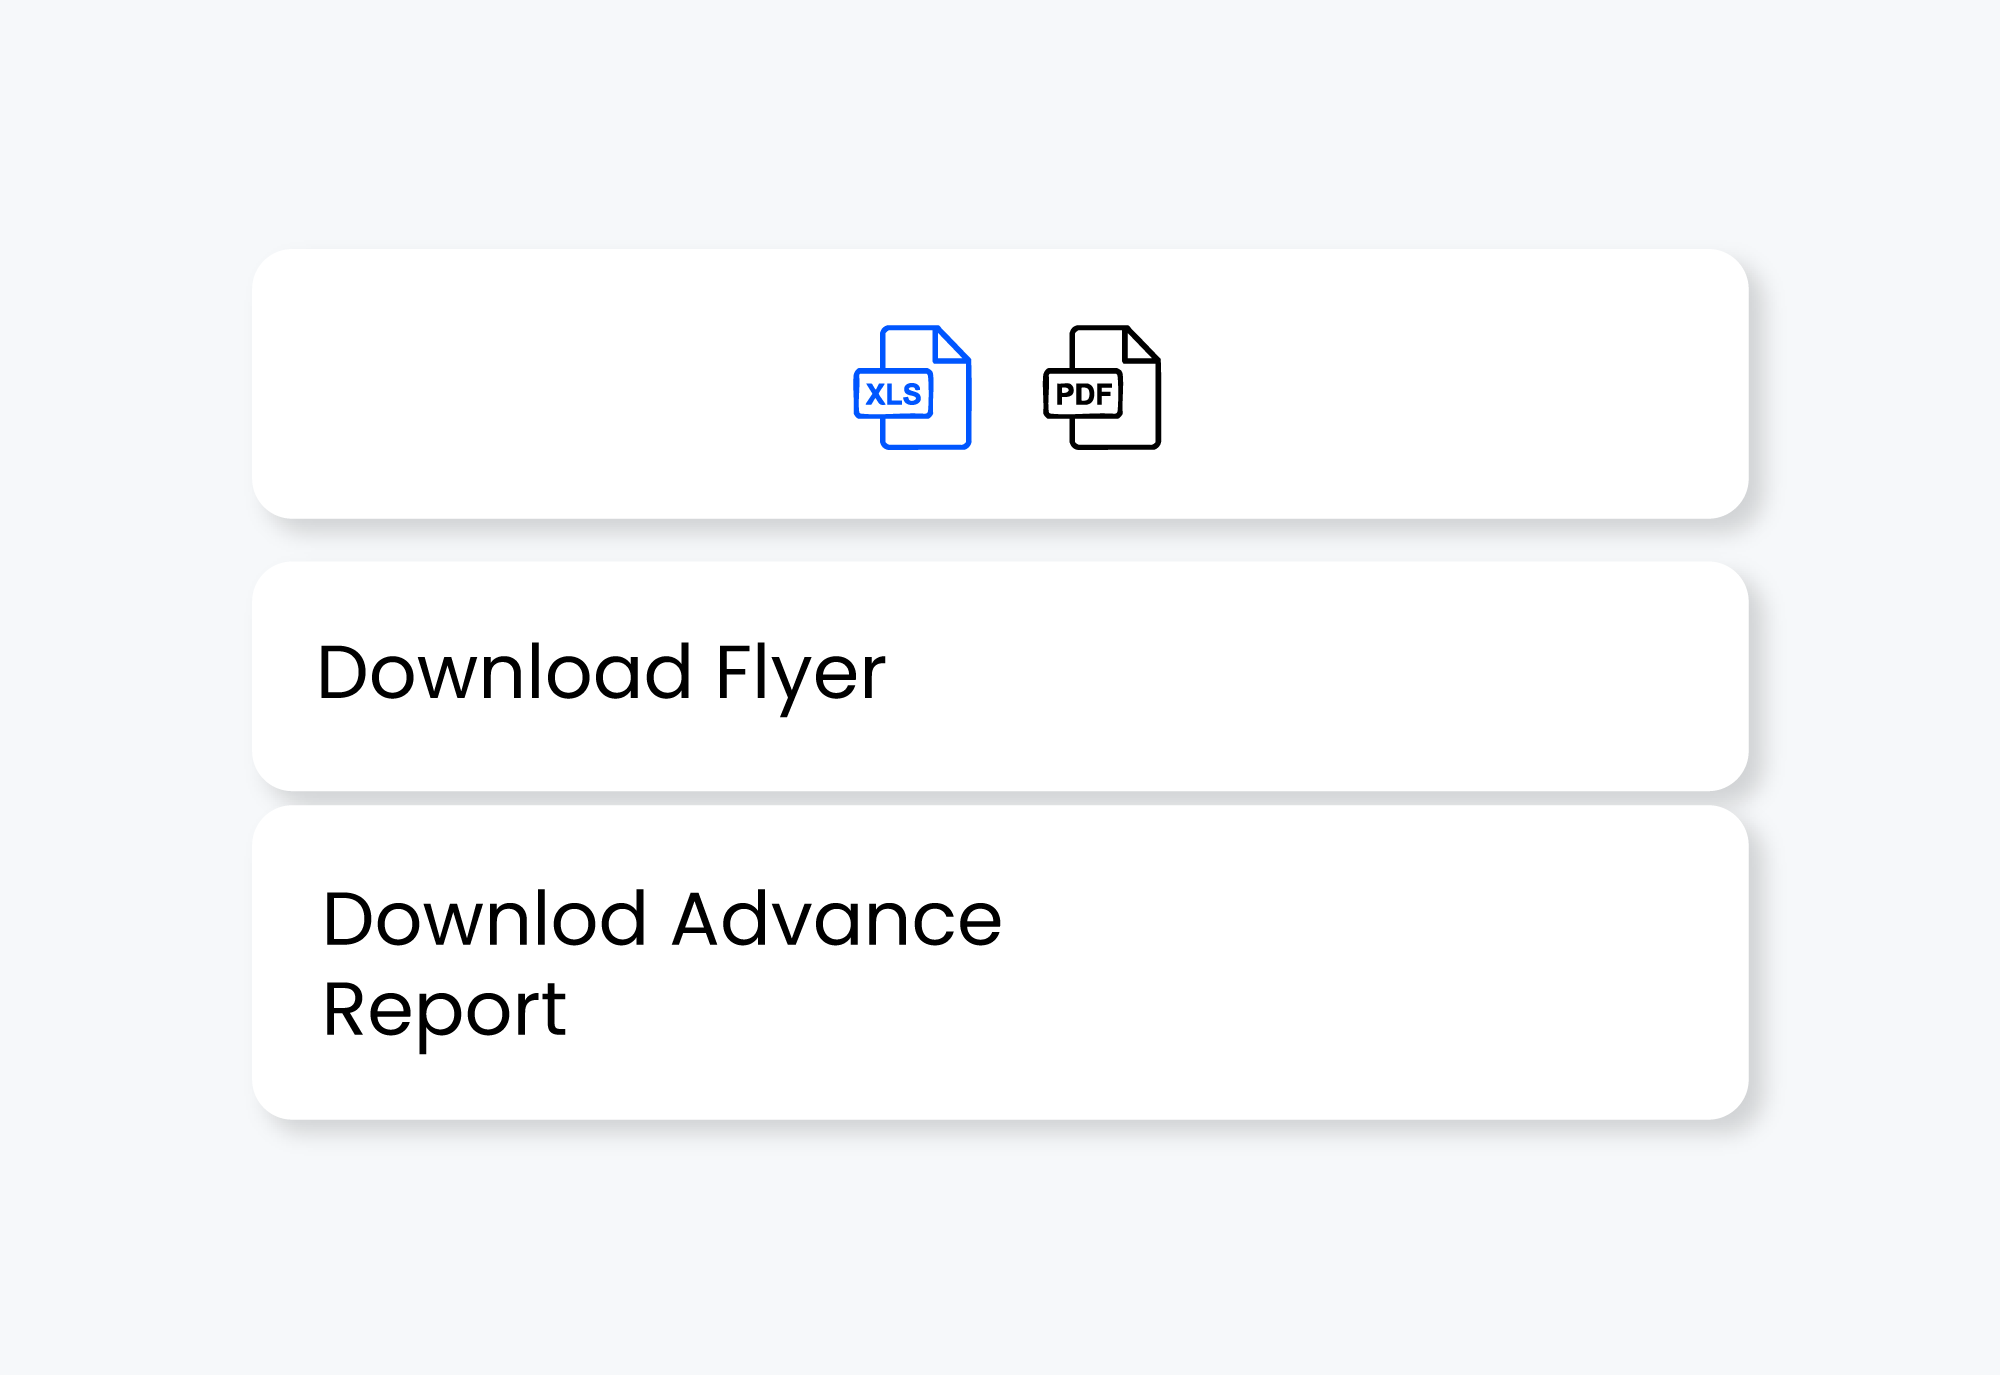Select the XLS label badge
This screenshot has height=1375, width=2000.
pyautogui.click(x=893, y=394)
